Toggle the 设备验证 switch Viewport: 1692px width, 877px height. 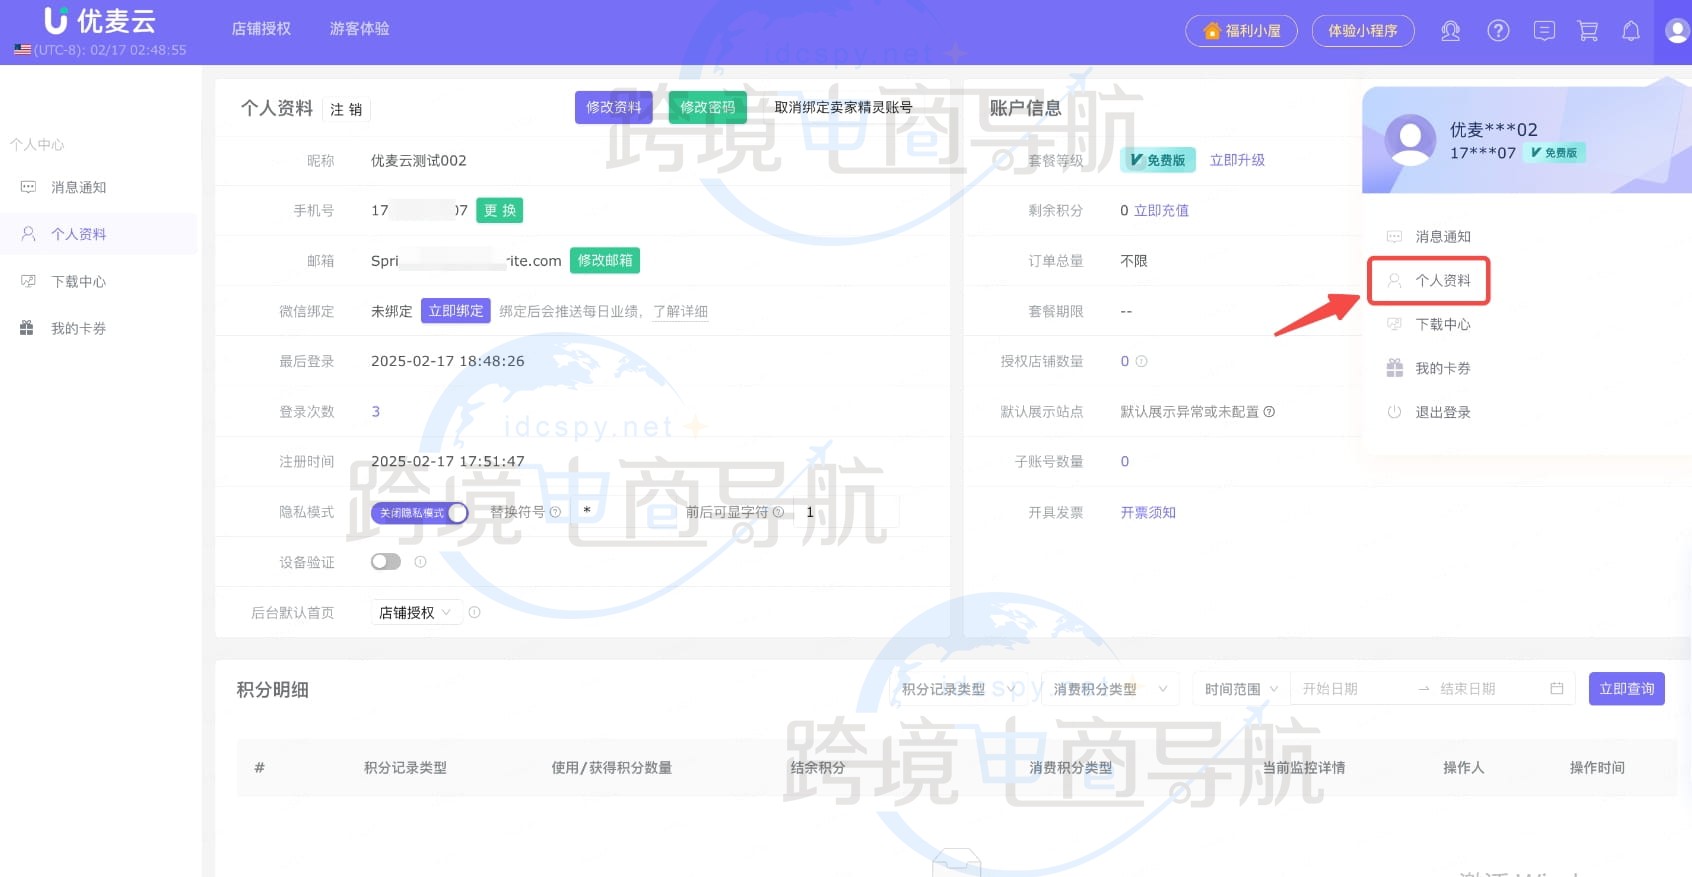(x=386, y=562)
